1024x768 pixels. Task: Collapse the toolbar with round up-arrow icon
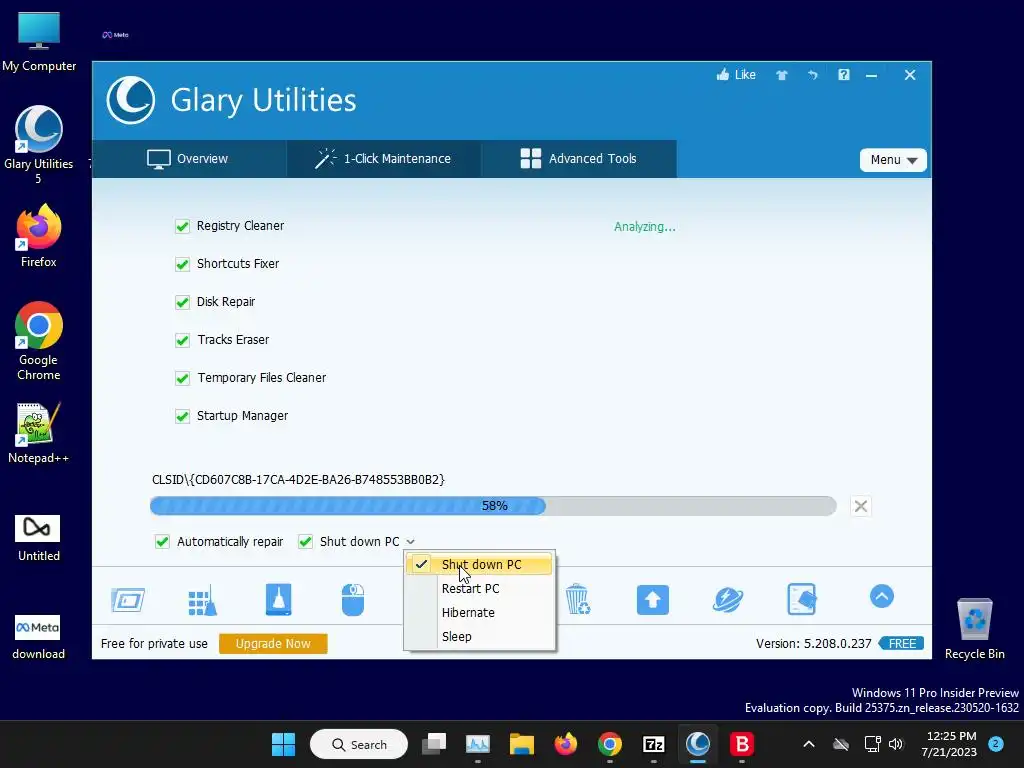pos(882,596)
